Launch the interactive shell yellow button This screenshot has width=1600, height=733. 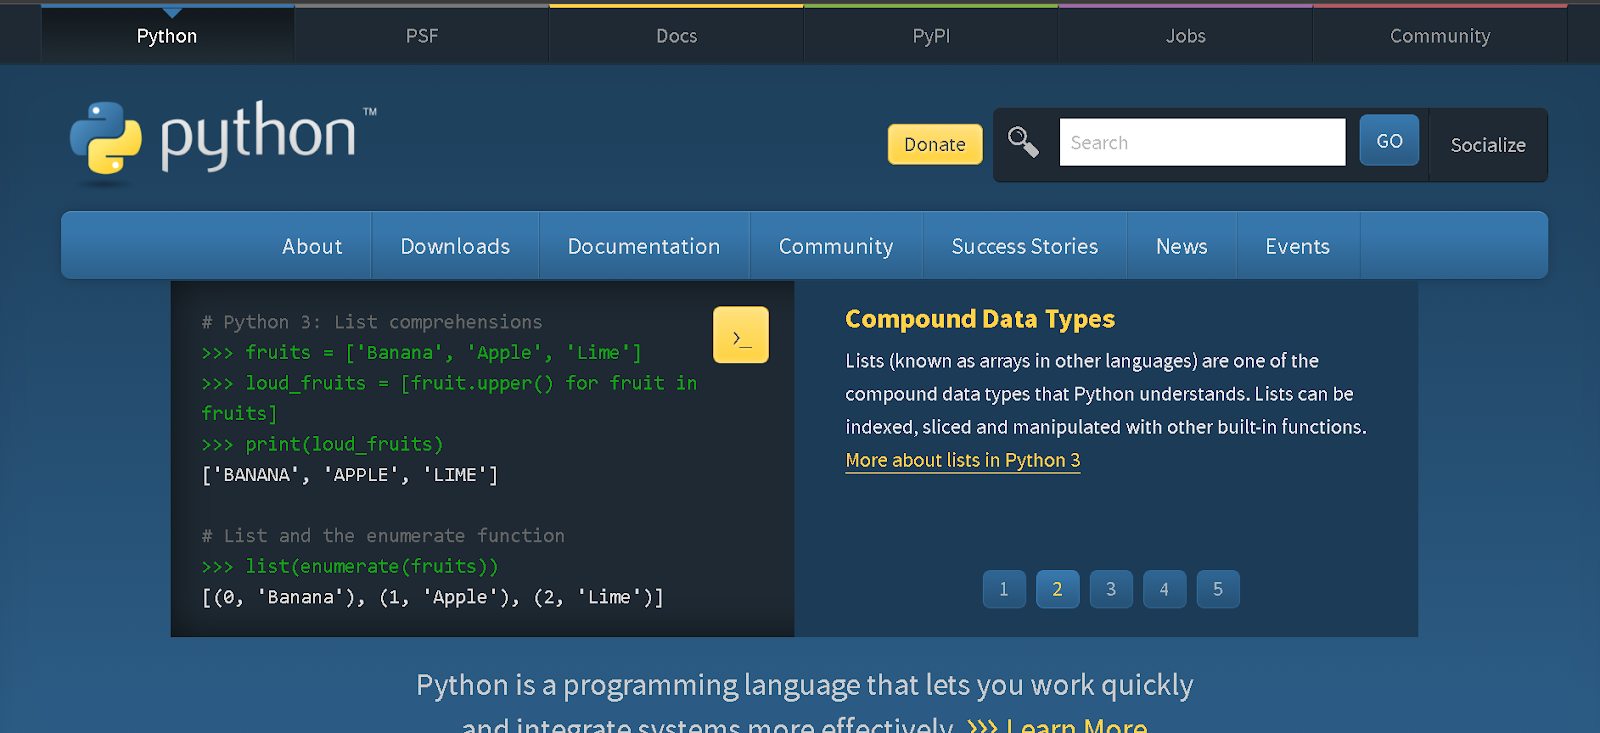(x=741, y=335)
